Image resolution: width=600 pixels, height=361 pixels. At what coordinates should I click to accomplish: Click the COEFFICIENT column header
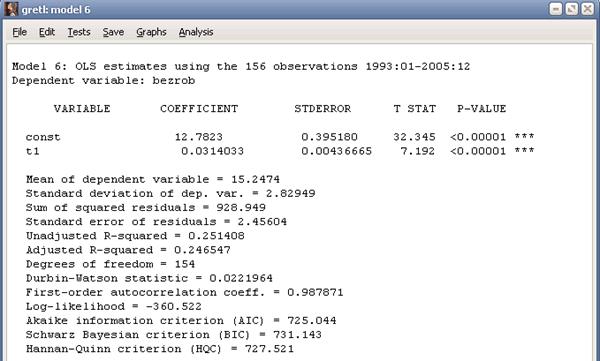coord(199,109)
